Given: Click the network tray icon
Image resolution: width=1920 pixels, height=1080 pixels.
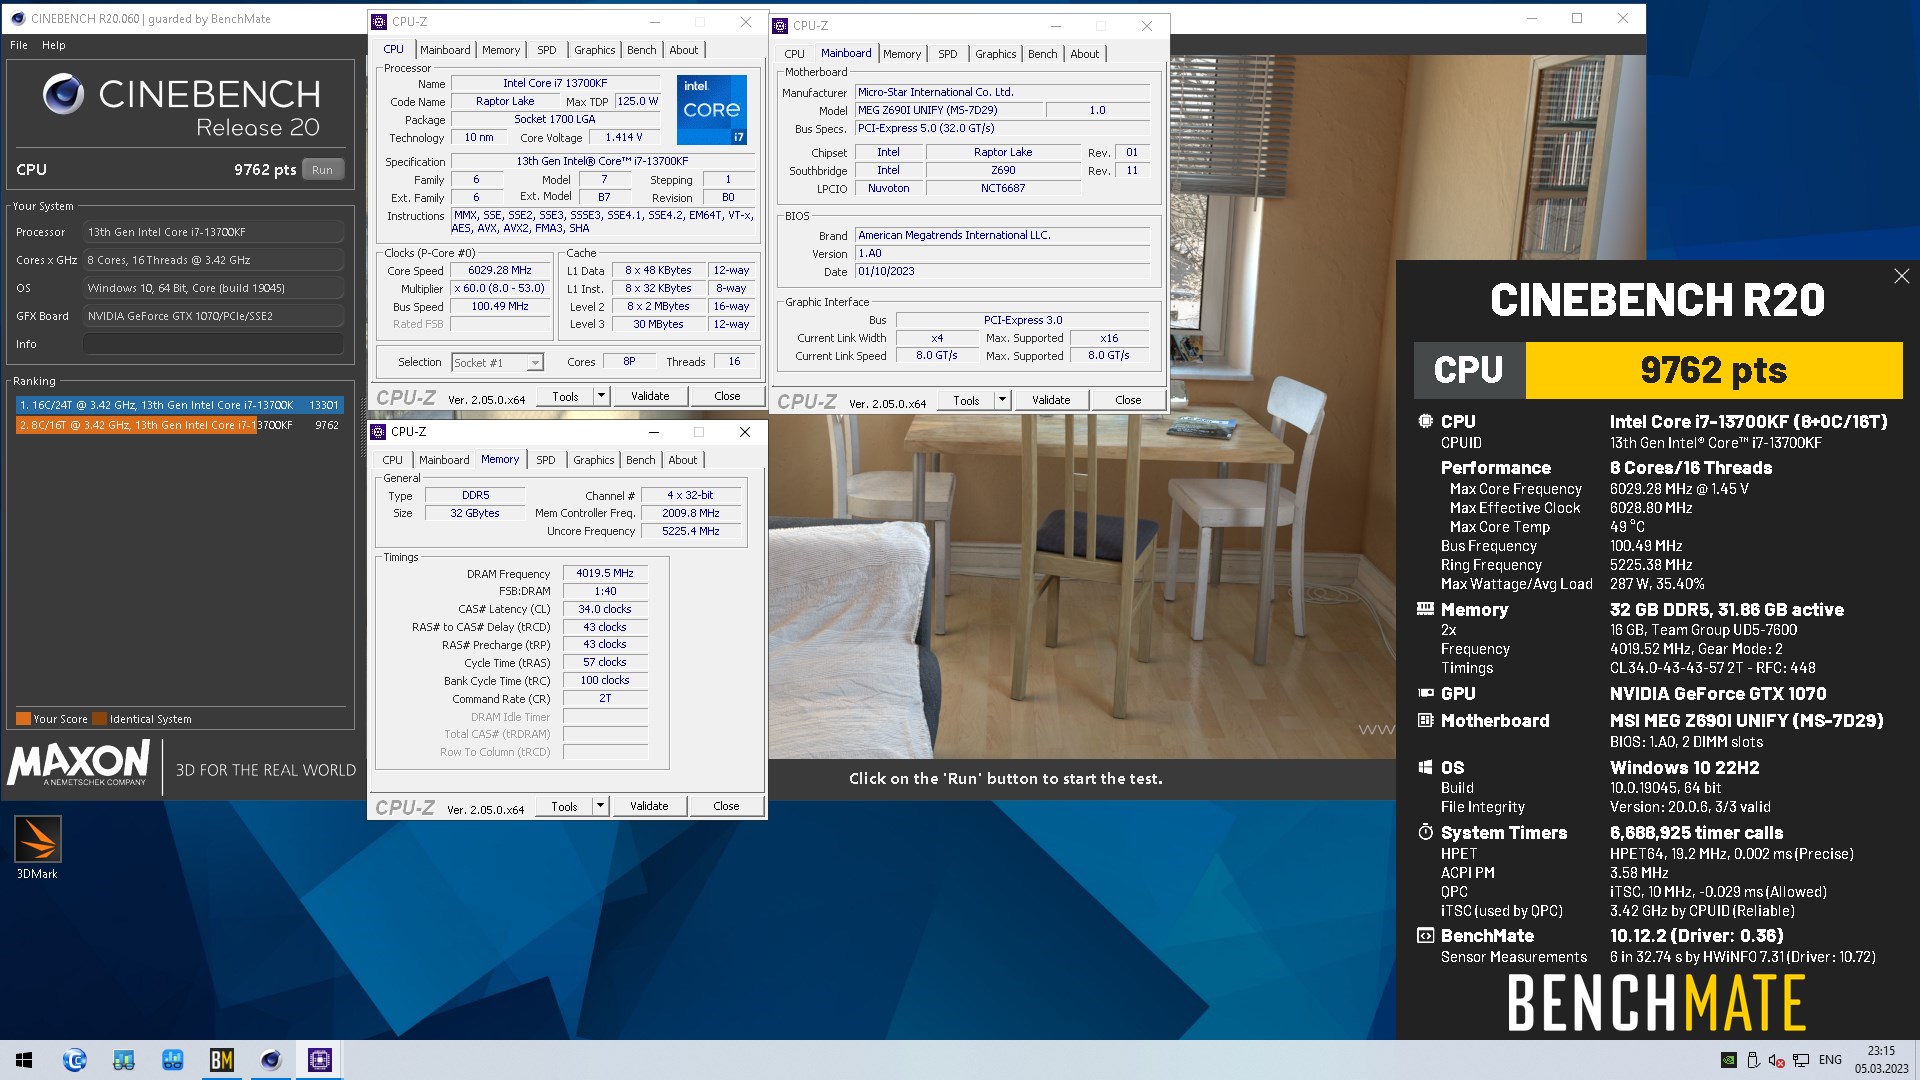Looking at the screenshot, I should coord(1801,1060).
